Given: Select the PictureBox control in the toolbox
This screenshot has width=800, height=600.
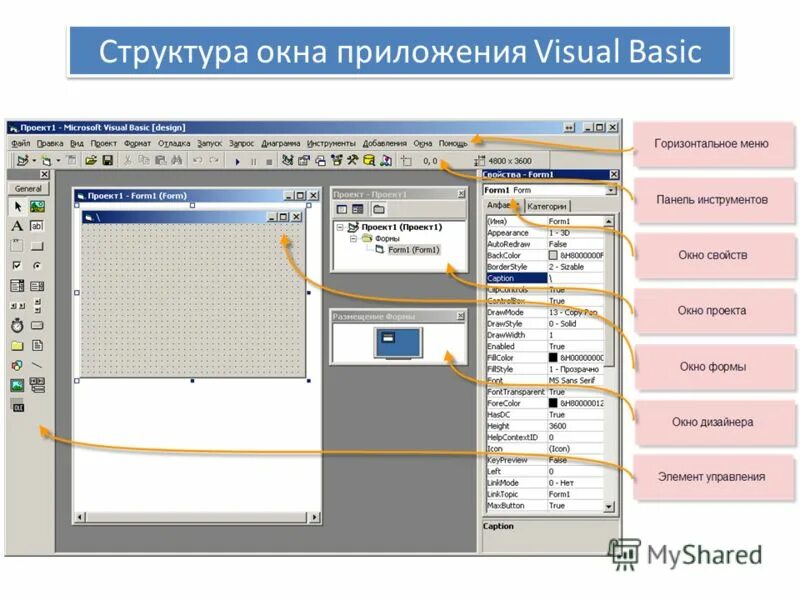Looking at the screenshot, I should (x=37, y=207).
